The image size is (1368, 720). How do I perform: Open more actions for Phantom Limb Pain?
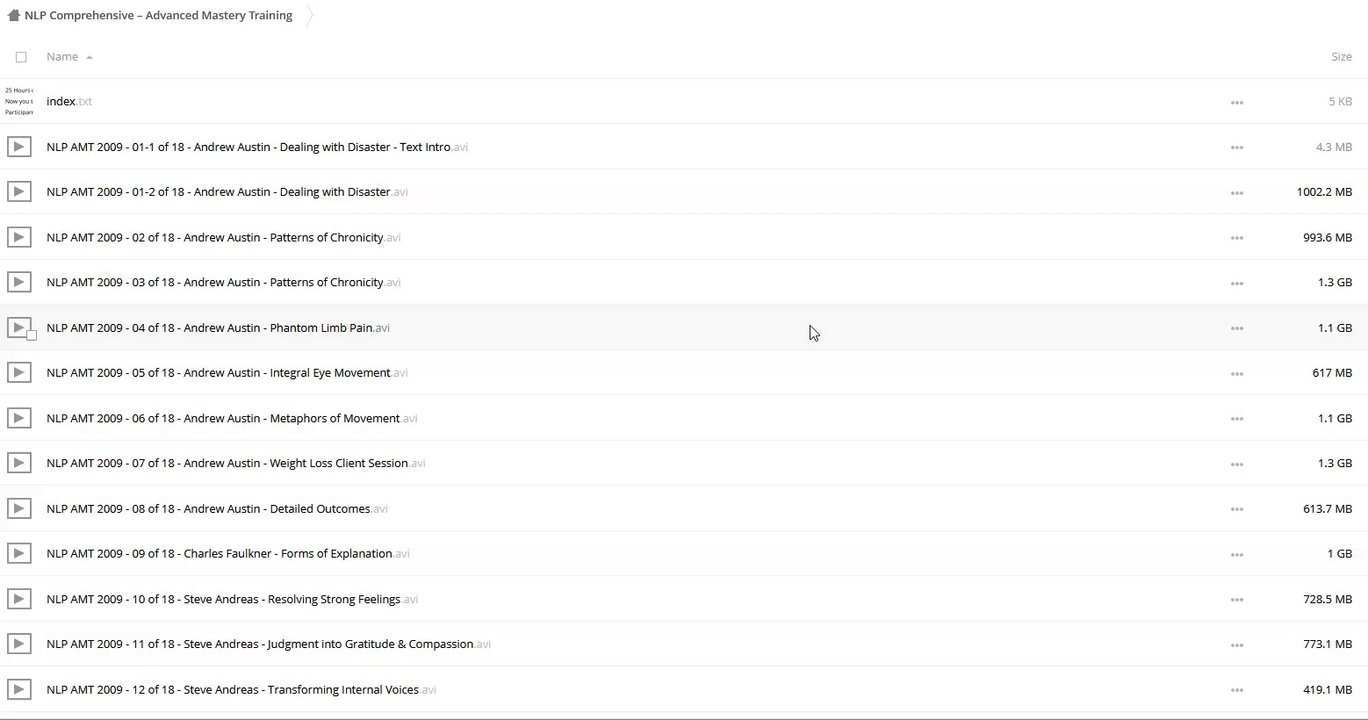[1237, 328]
